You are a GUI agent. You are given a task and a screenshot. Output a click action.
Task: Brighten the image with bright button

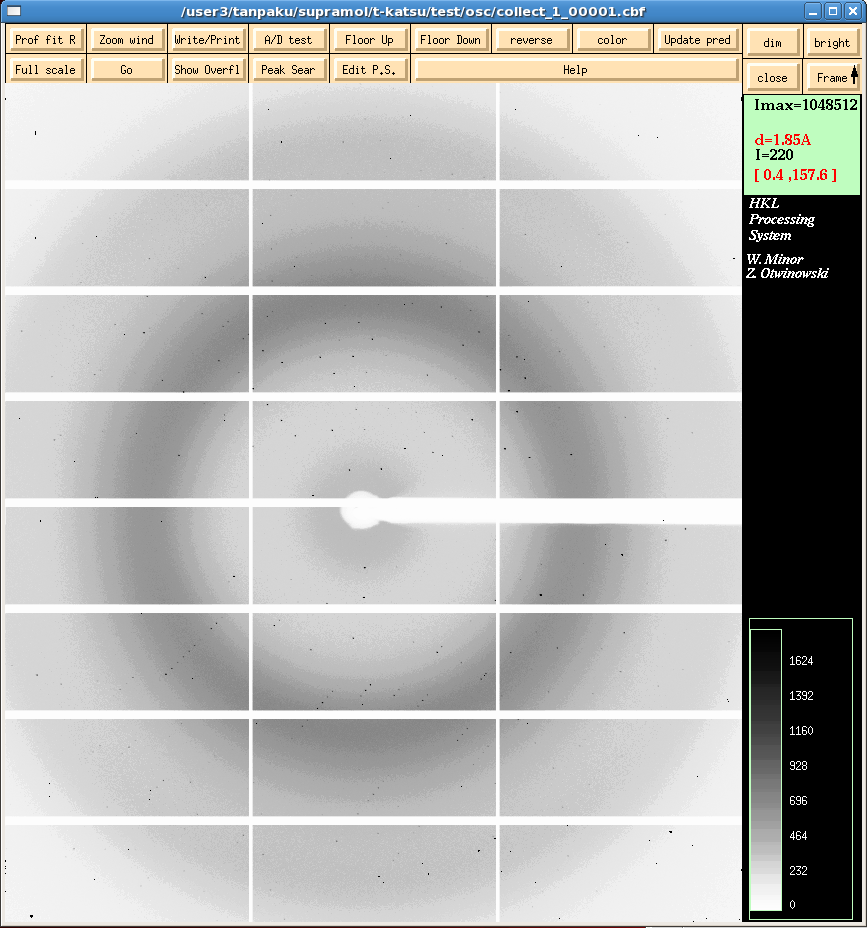pyautogui.click(x=832, y=43)
